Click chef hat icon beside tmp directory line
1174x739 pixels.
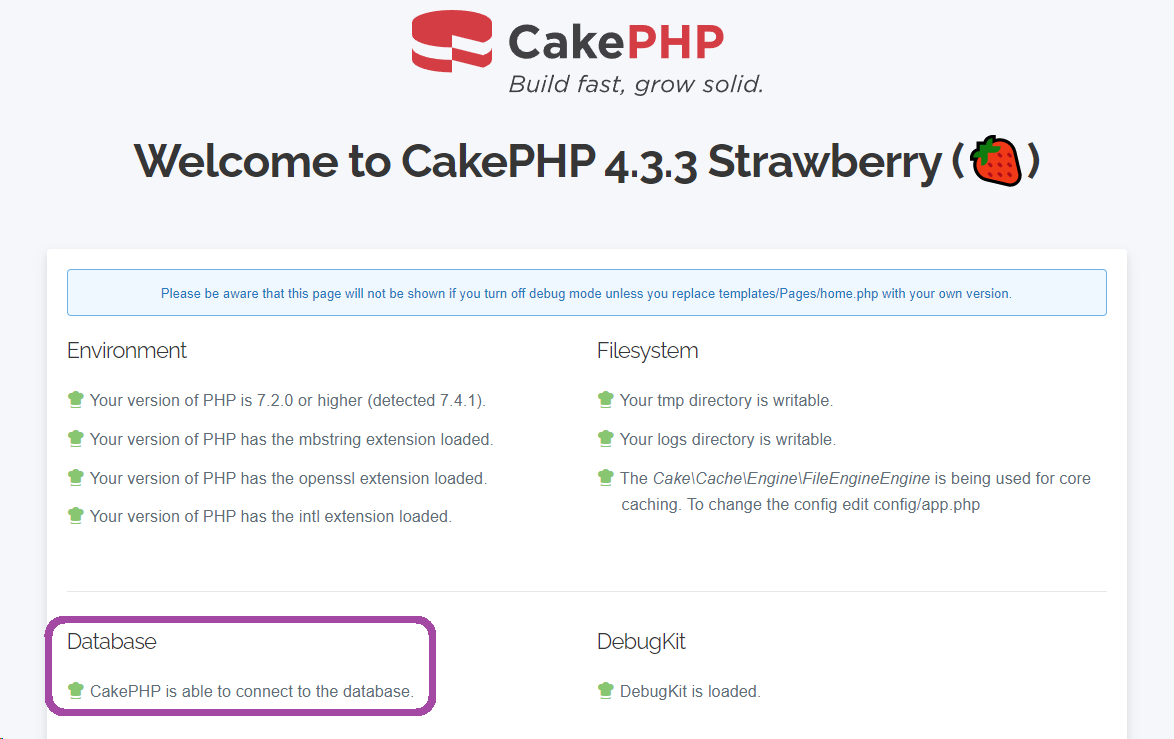(605, 400)
